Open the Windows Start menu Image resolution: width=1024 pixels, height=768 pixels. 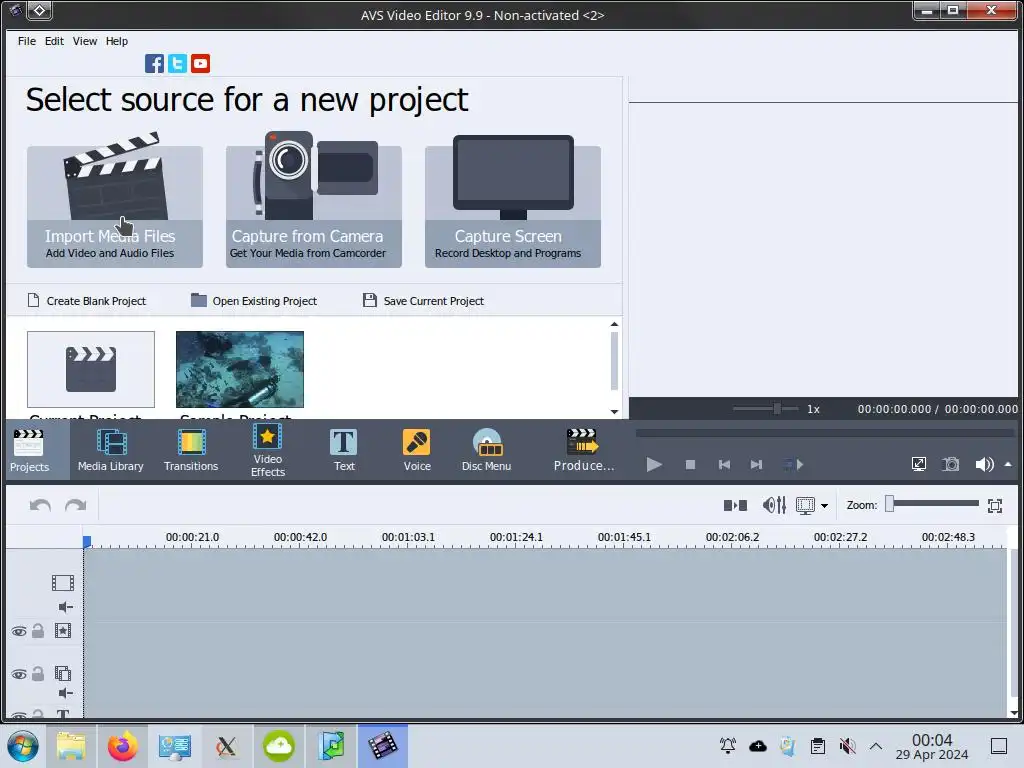coord(23,746)
